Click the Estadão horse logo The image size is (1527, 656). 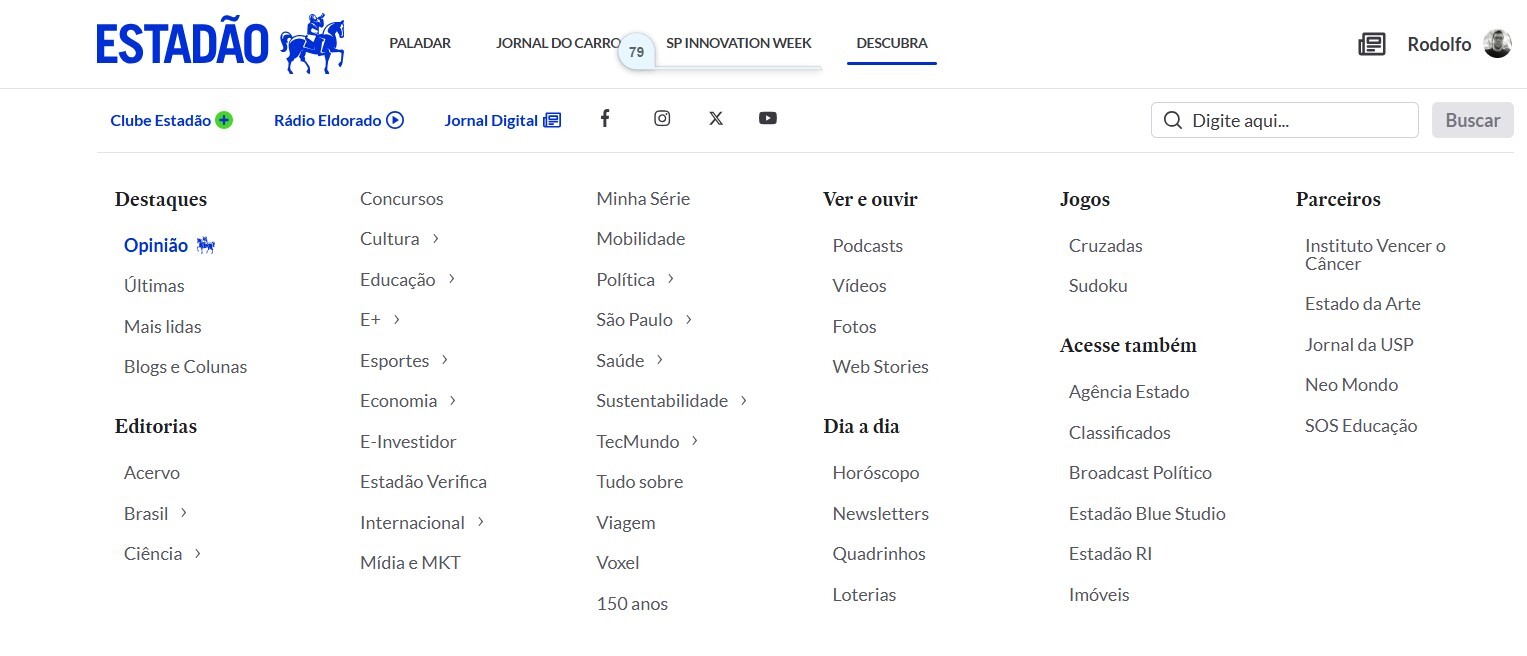(312, 45)
